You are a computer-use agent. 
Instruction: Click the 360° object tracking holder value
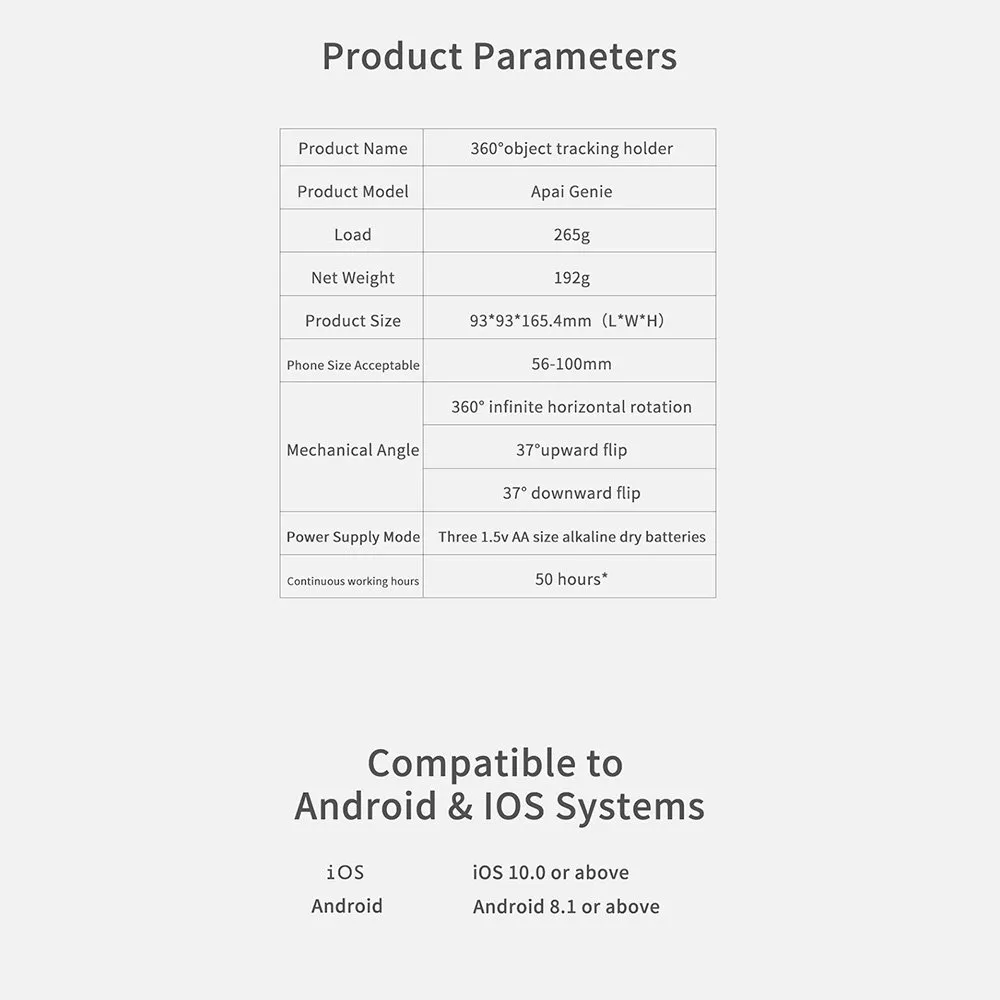[571, 148]
